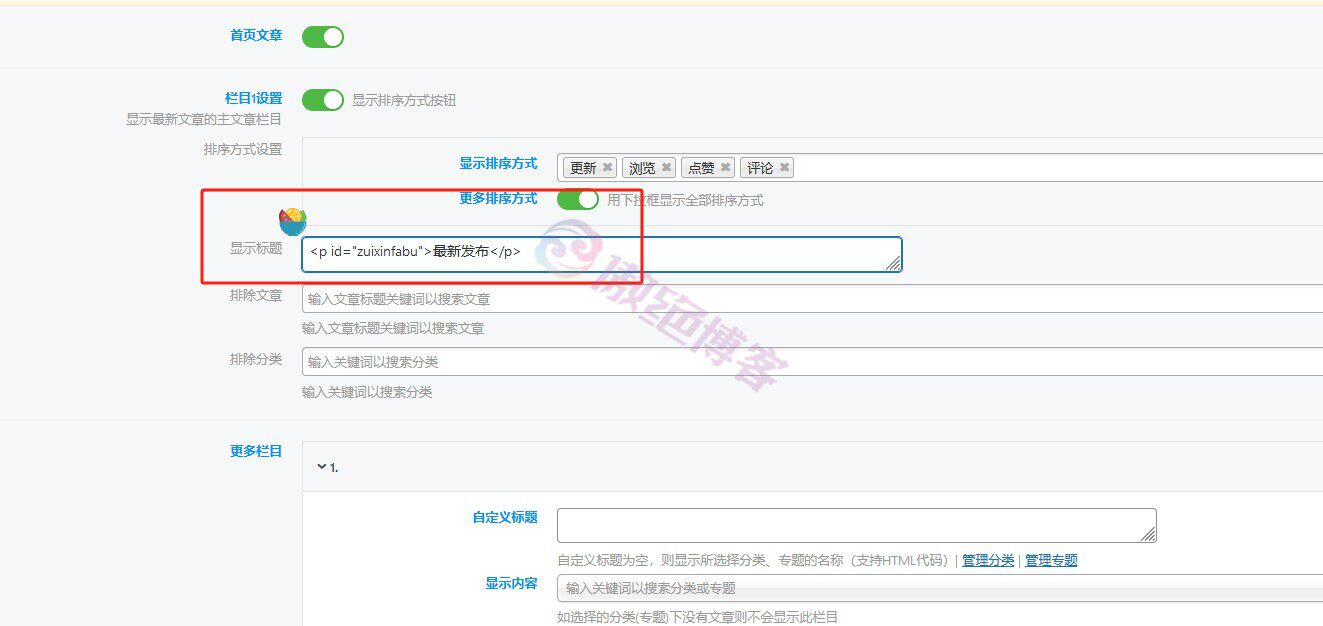
Task: Collapse the first 更多栏目 section labeled 1.
Action: (x=320, y=464)
